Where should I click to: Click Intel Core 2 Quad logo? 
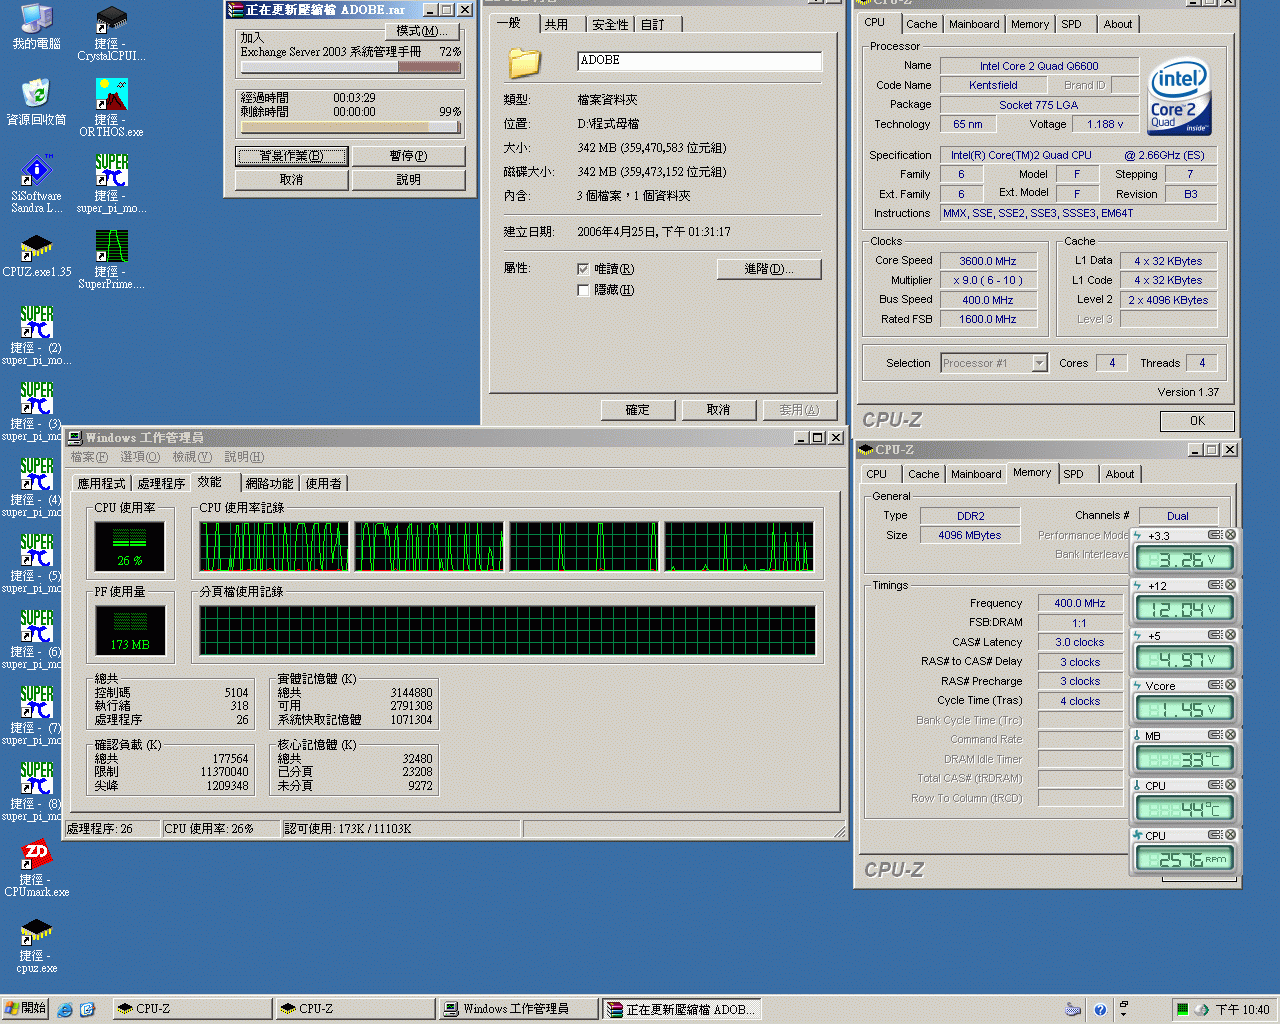tap(1180, 97)
